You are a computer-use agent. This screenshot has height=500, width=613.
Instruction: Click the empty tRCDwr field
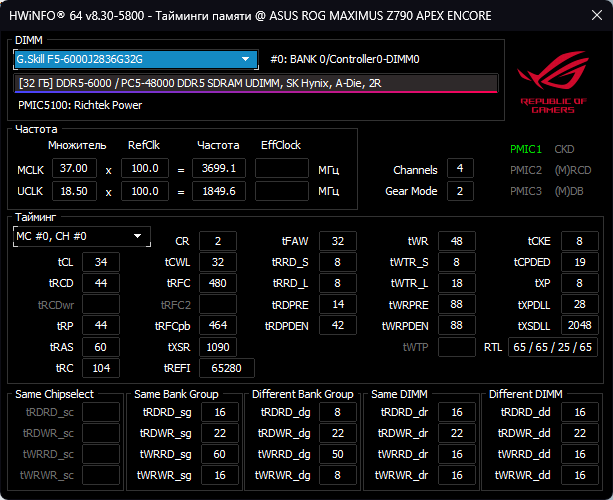pyautogui.click(x=101, y=304)
